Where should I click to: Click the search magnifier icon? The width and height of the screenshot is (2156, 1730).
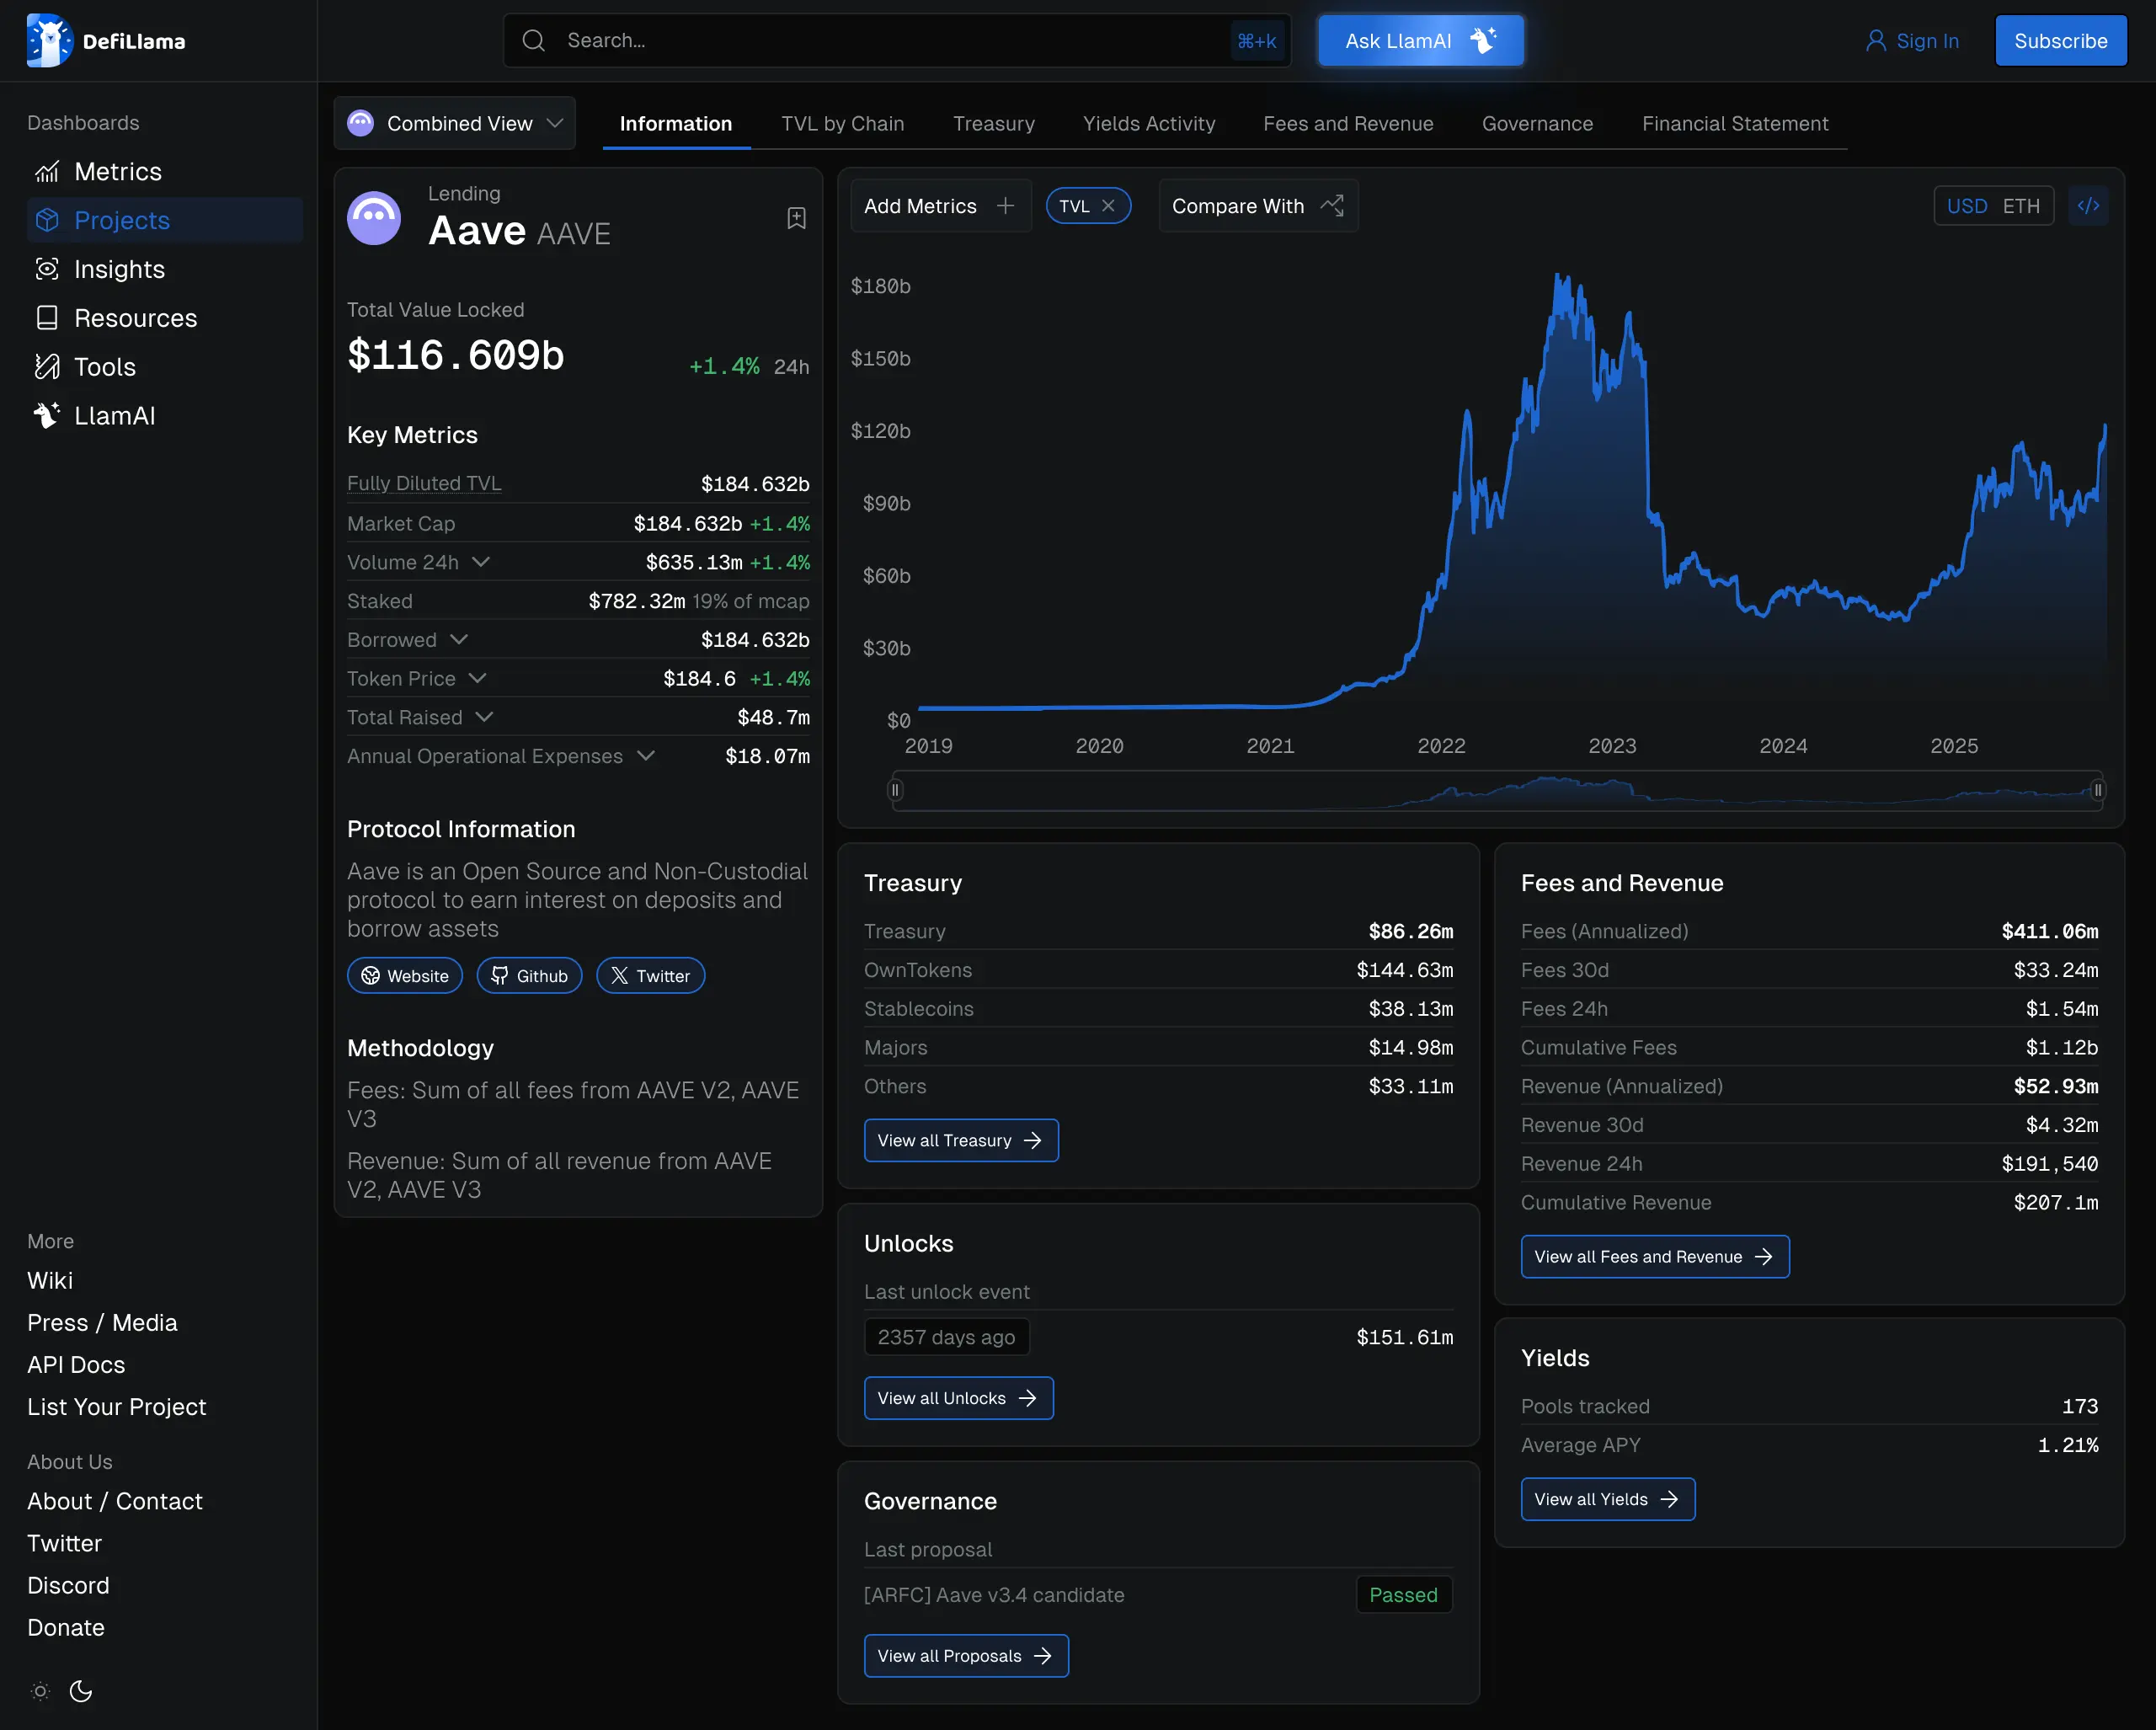[x=534, y=41]
